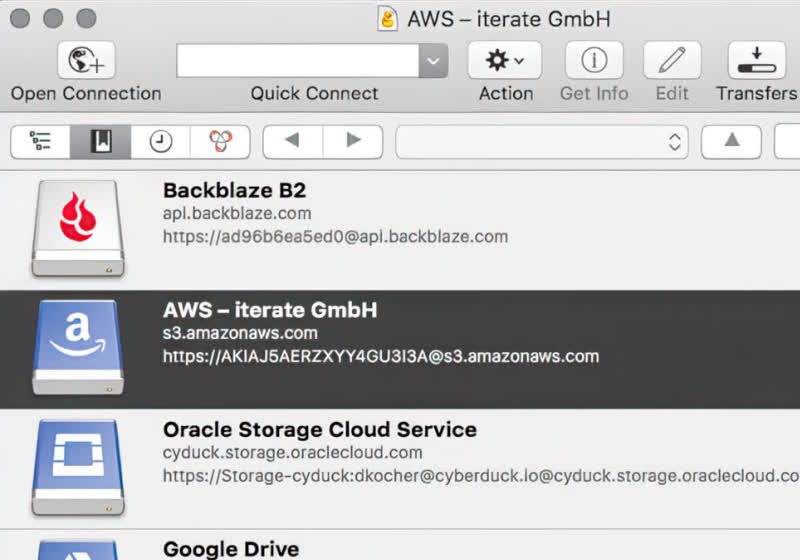Screen dimensions: 800x560
Task: Show the connection History view
Action: point(160,141)
